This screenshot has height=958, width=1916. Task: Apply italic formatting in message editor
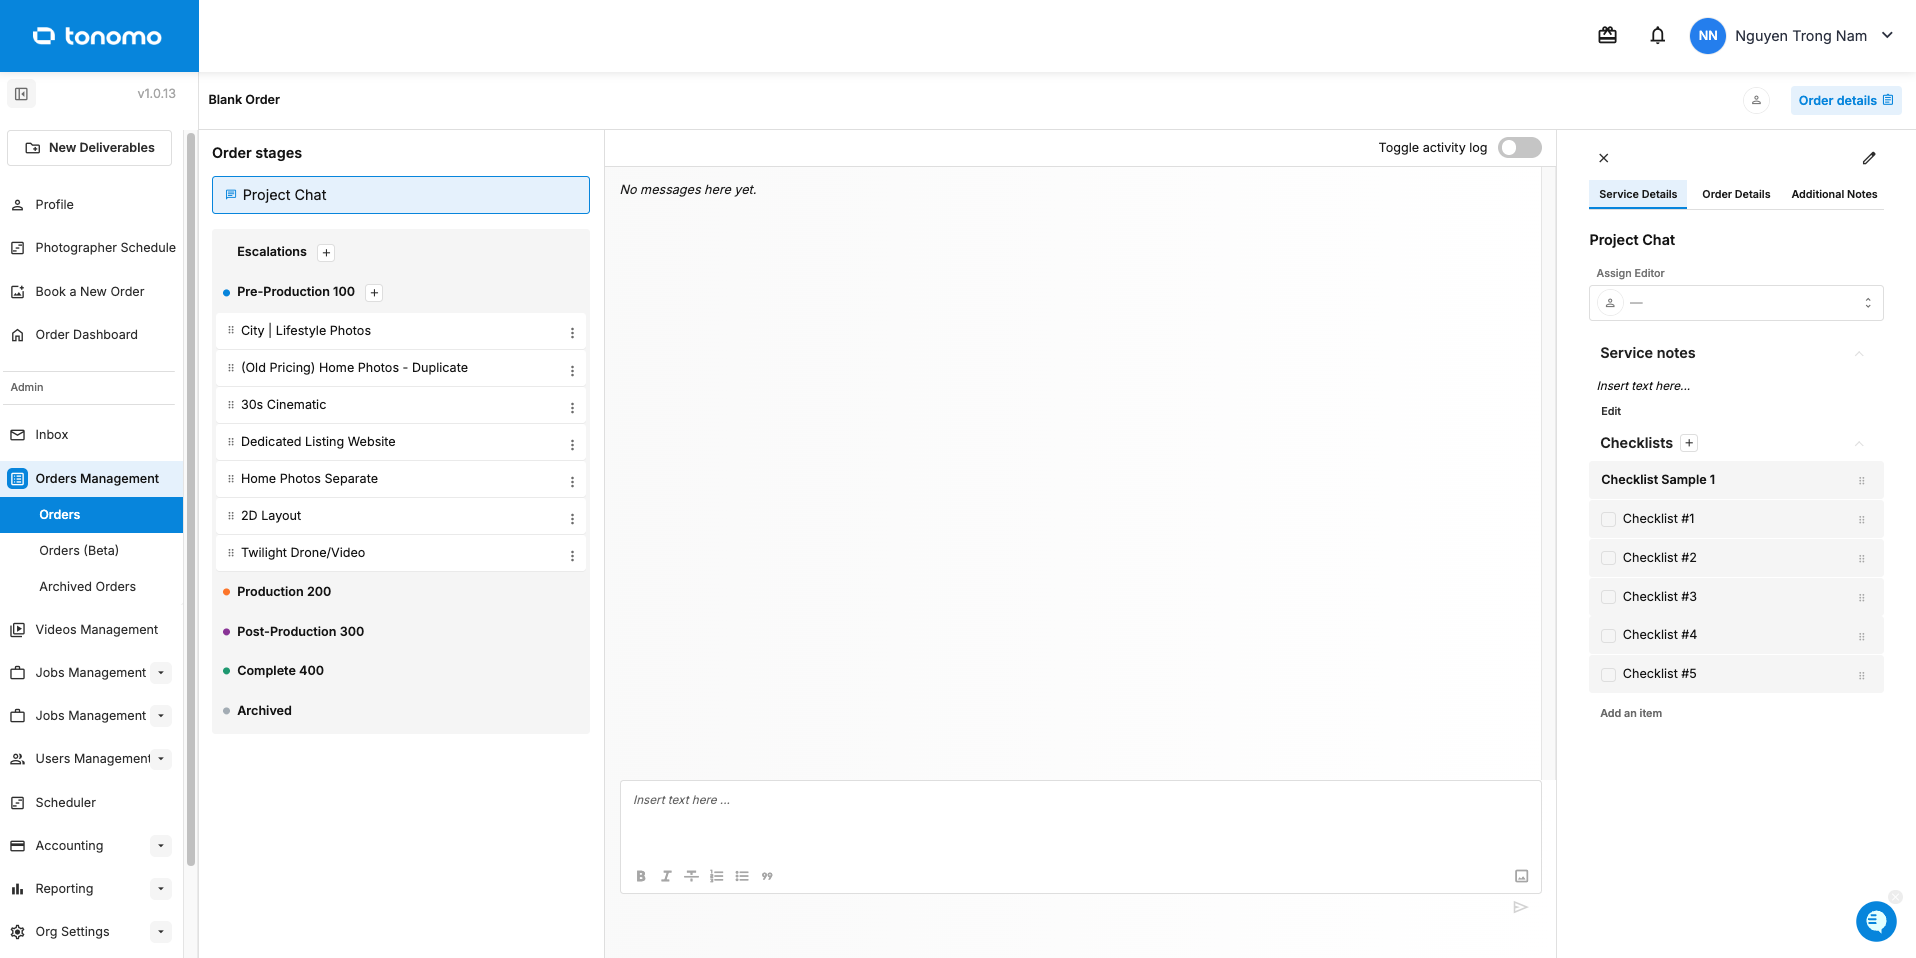[666, 876]
